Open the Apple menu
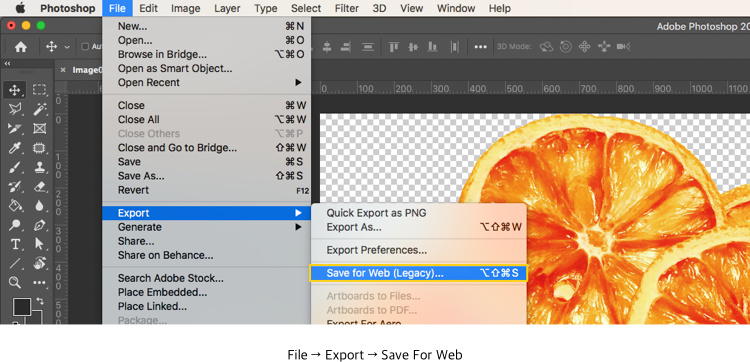 20,8
